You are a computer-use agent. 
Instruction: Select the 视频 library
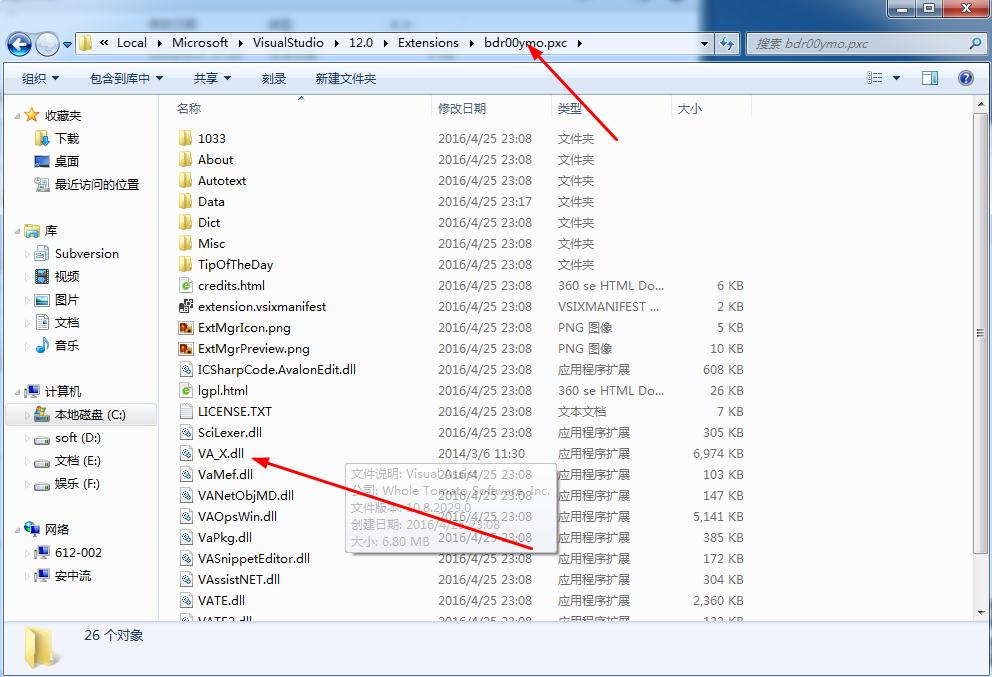point(66,276)
